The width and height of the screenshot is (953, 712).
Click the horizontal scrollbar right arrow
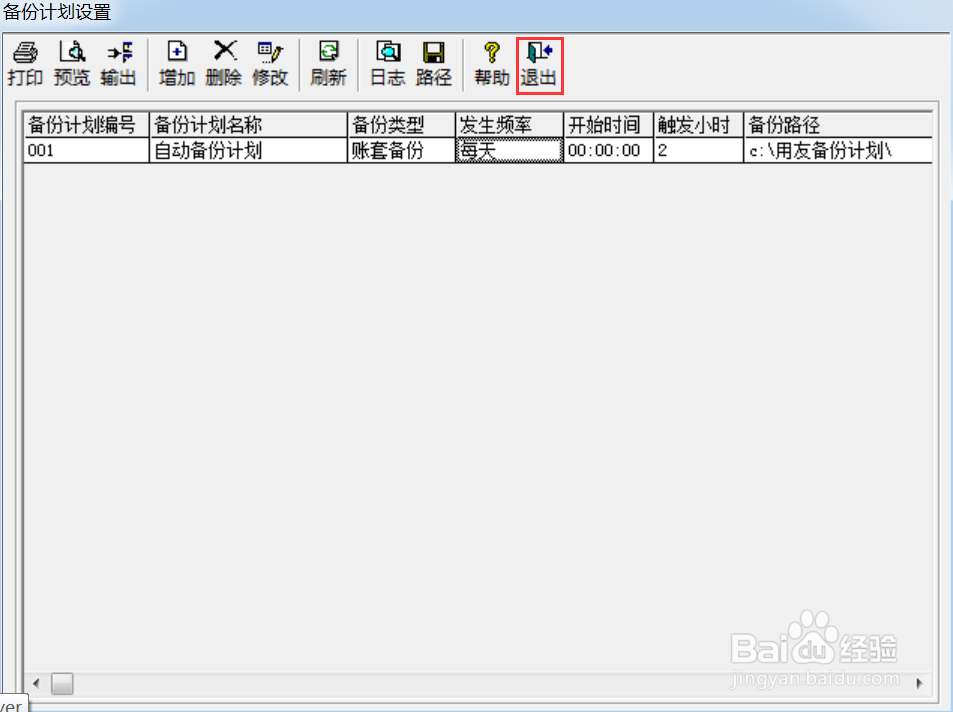pyautogui.click(x=920, y=683)
